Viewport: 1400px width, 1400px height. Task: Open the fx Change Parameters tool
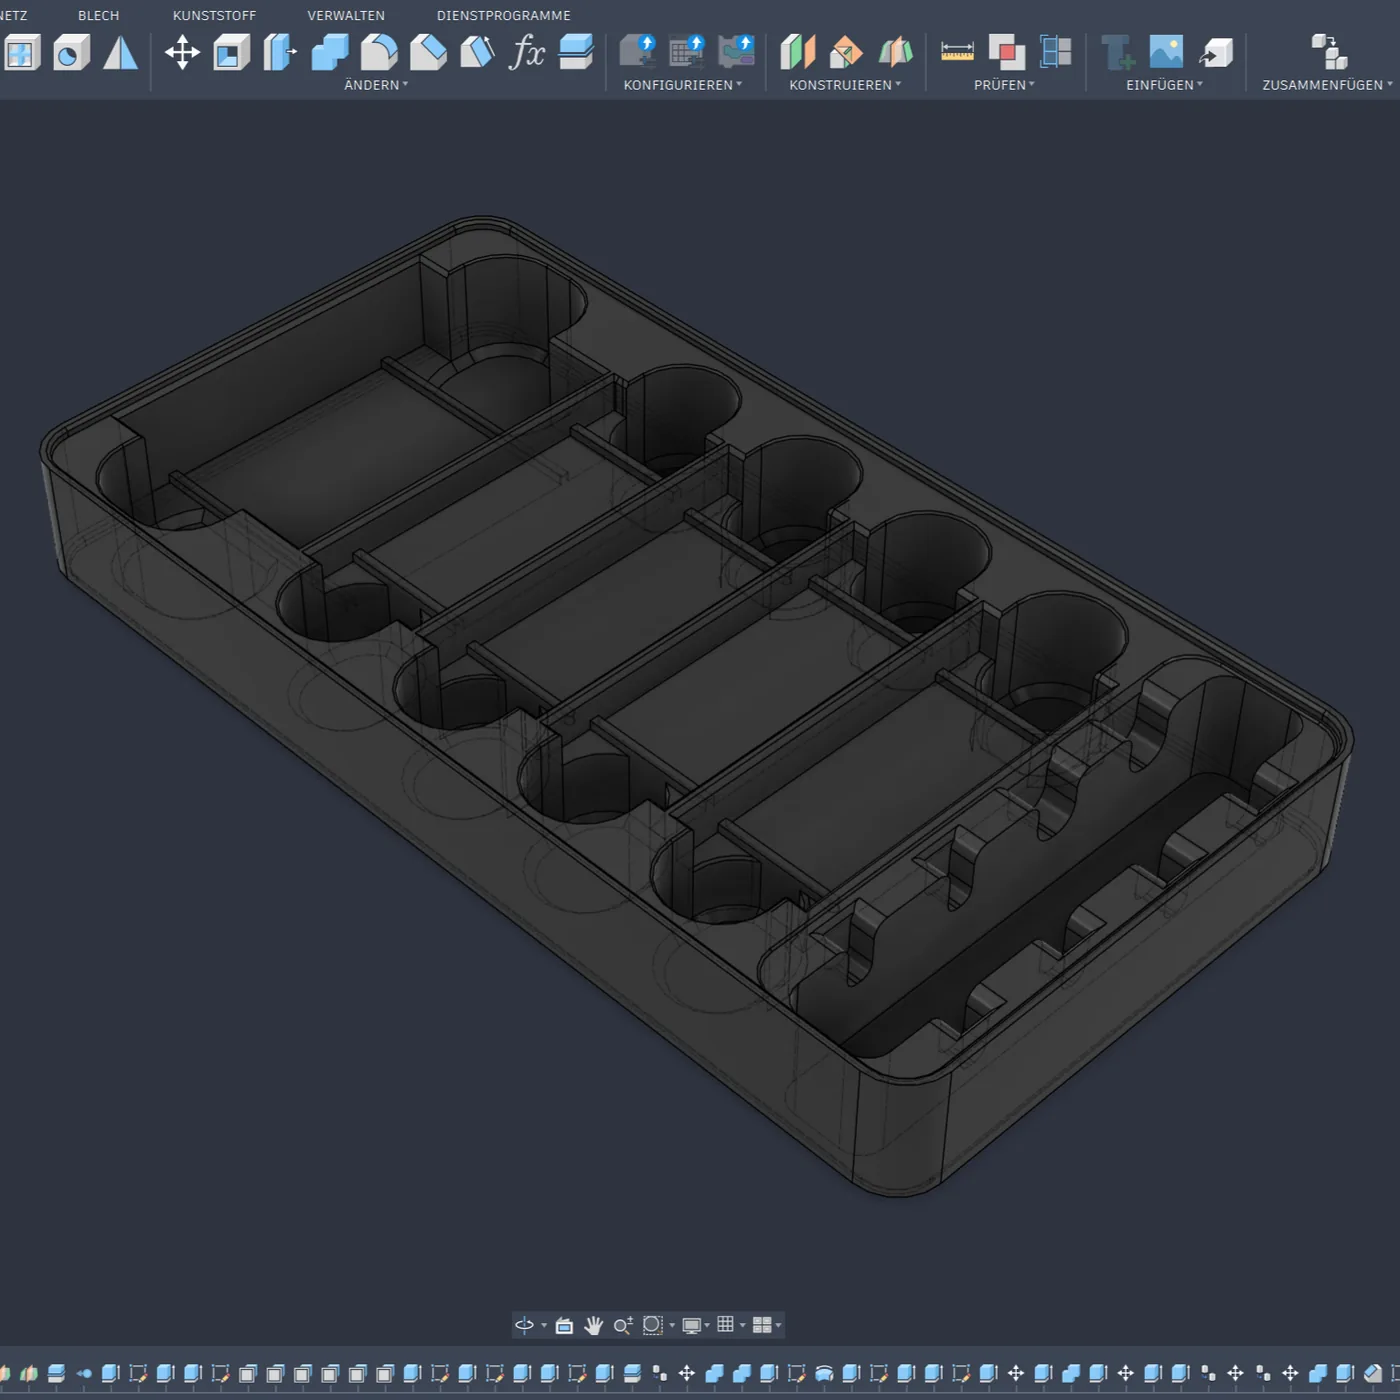click(527, 52)
